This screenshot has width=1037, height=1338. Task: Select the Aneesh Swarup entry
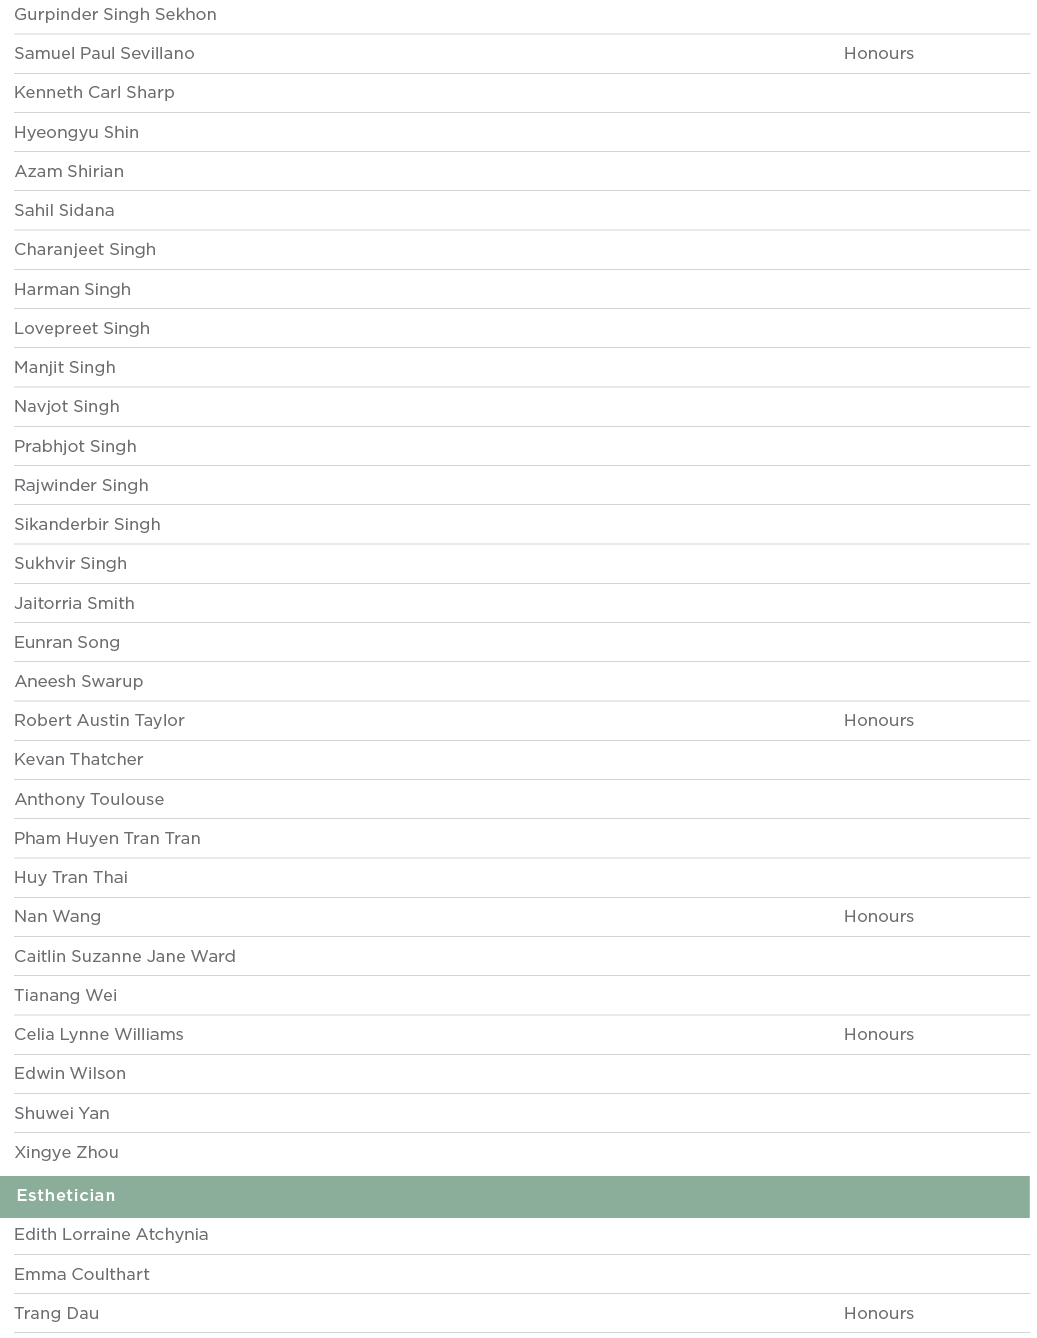tap(79, 681)
